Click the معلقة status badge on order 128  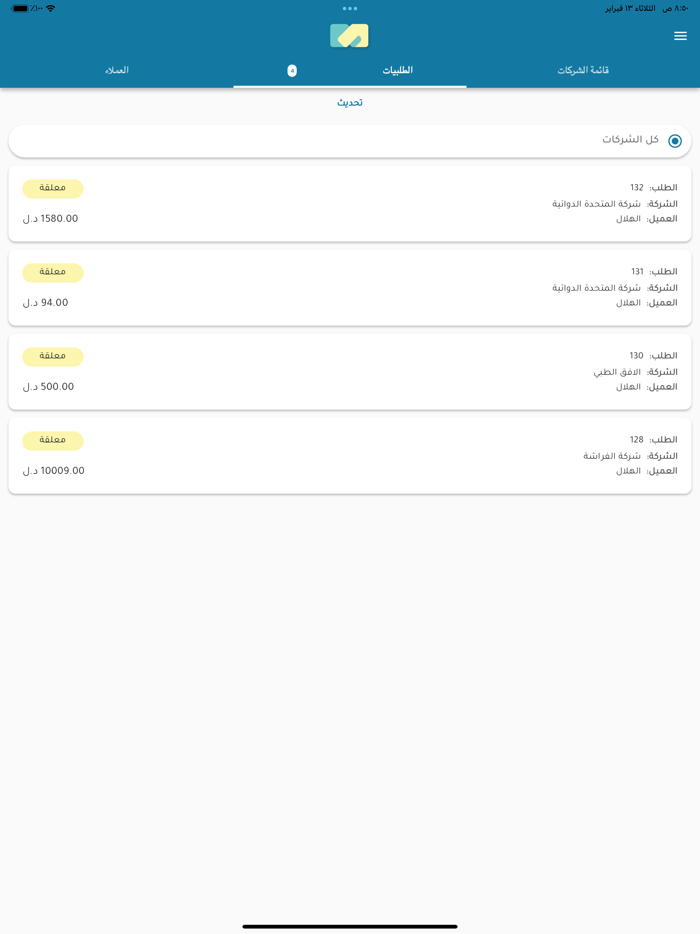[x=52, y=441]
